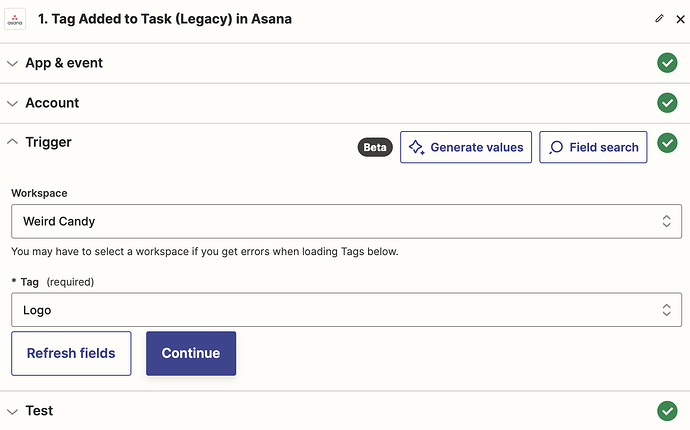Viewport: 690px width, 430px height.
Task: Click the green checkmark on Test row
Action: click(667, 411)
